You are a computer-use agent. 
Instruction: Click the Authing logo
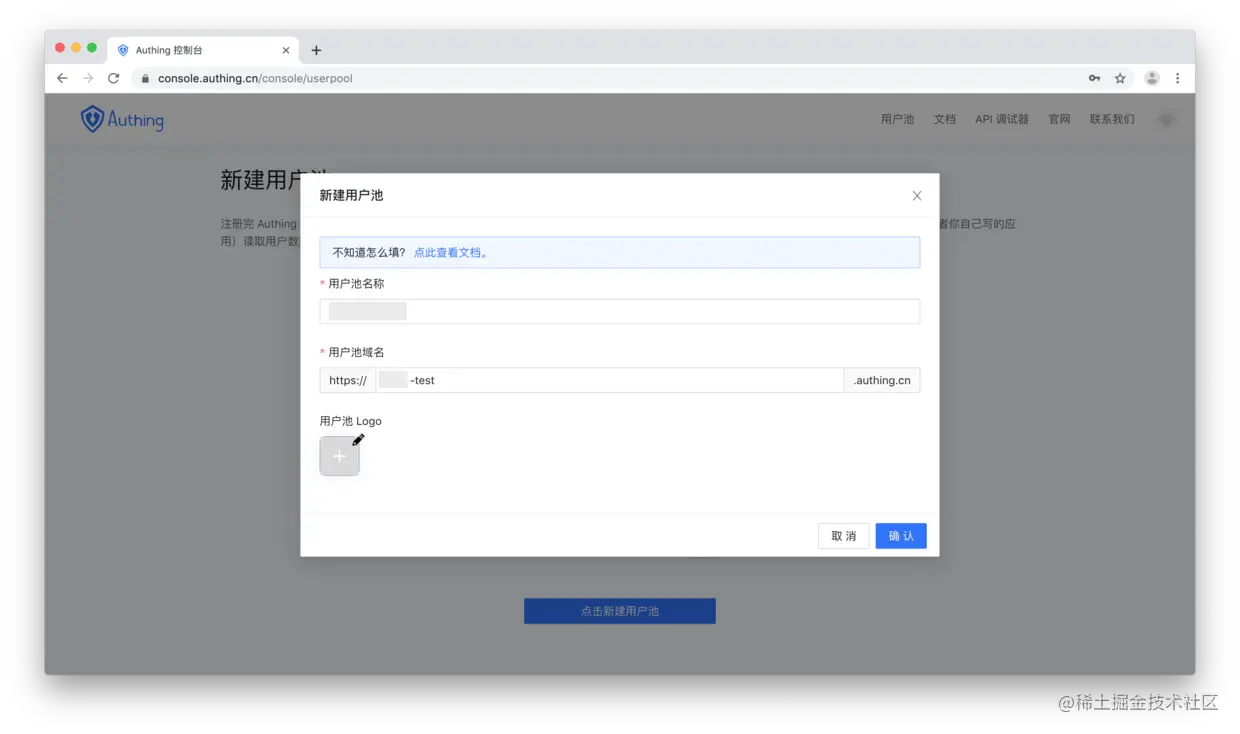pyautogui.click(x=122, y=120)
